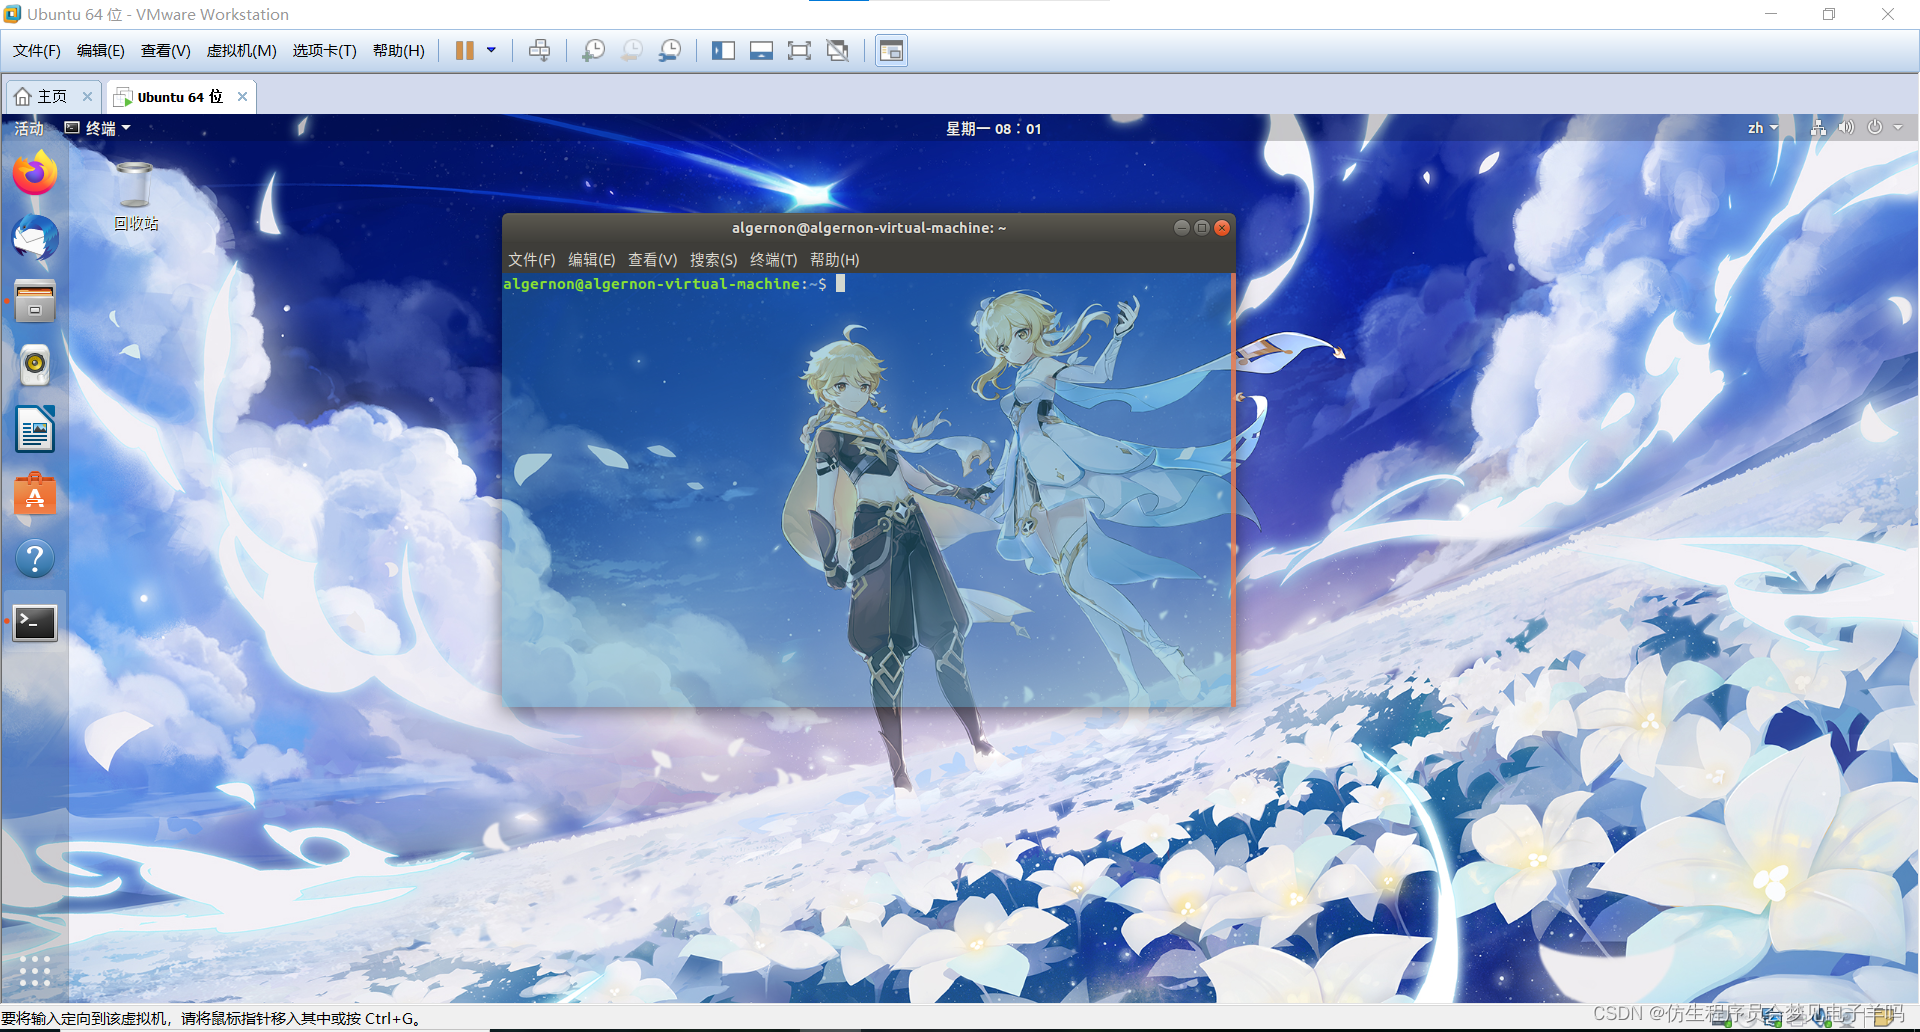
Task: Click the terminal title algernon@algernon-virtual-machine
Action: pyautogui.click(x=869, y=228)
